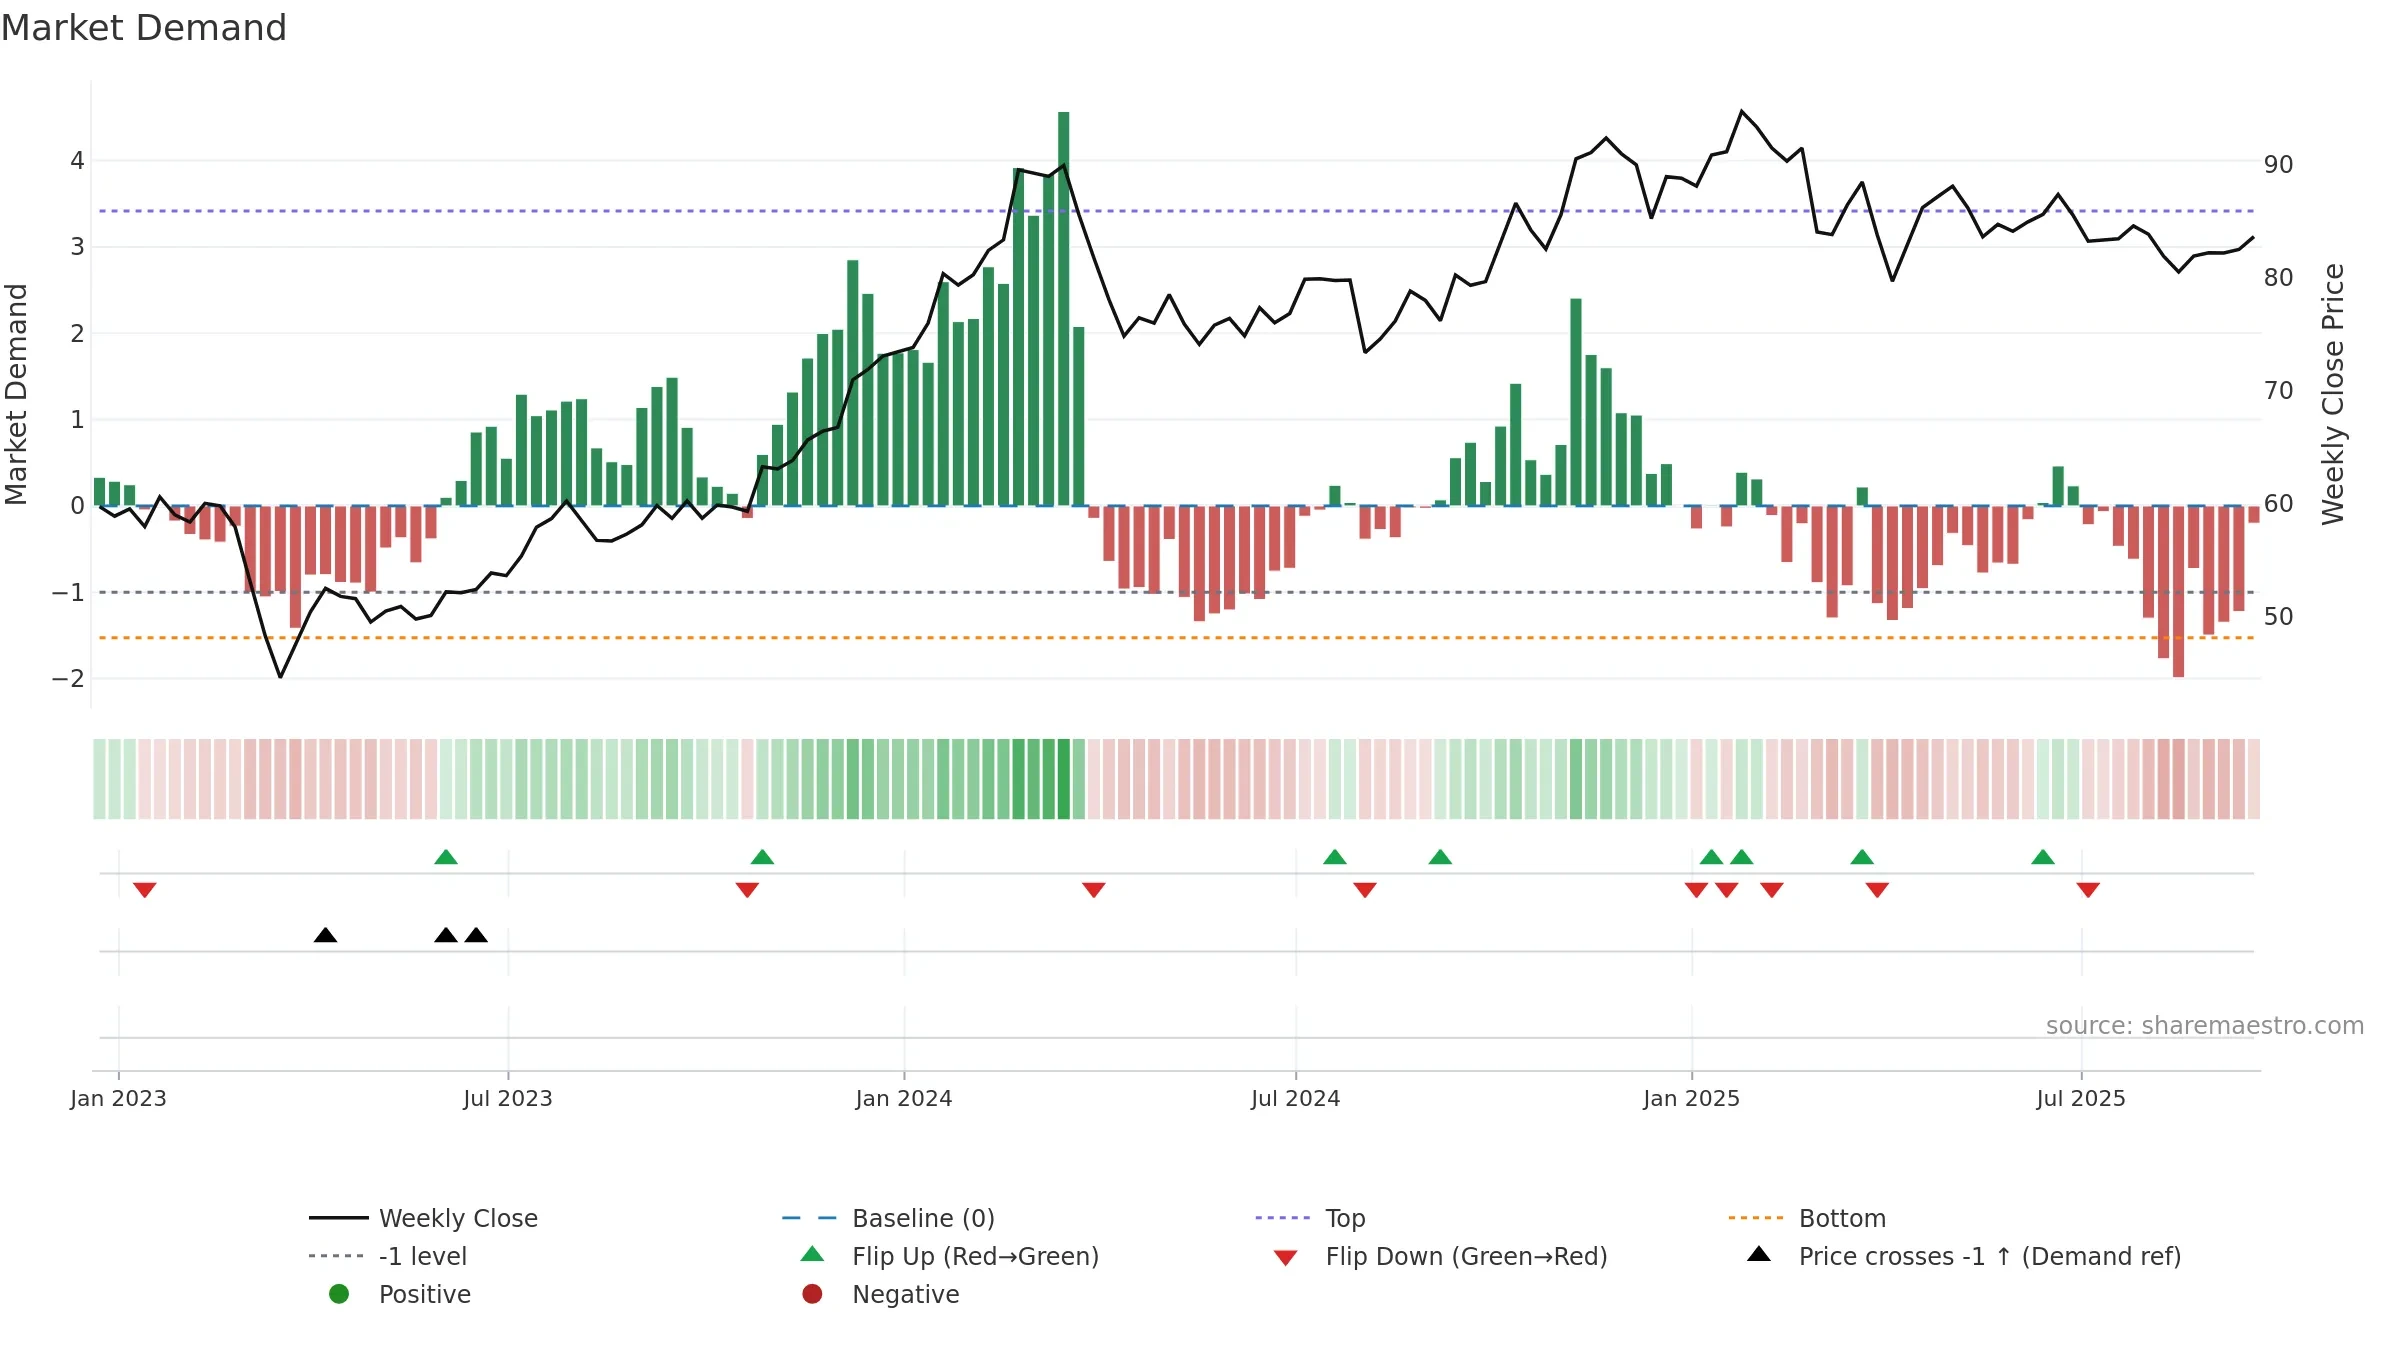Viewport: 2400px width, 1350px height.
Task: Click the Positive legend label
Action: [x=424, y=1294]
